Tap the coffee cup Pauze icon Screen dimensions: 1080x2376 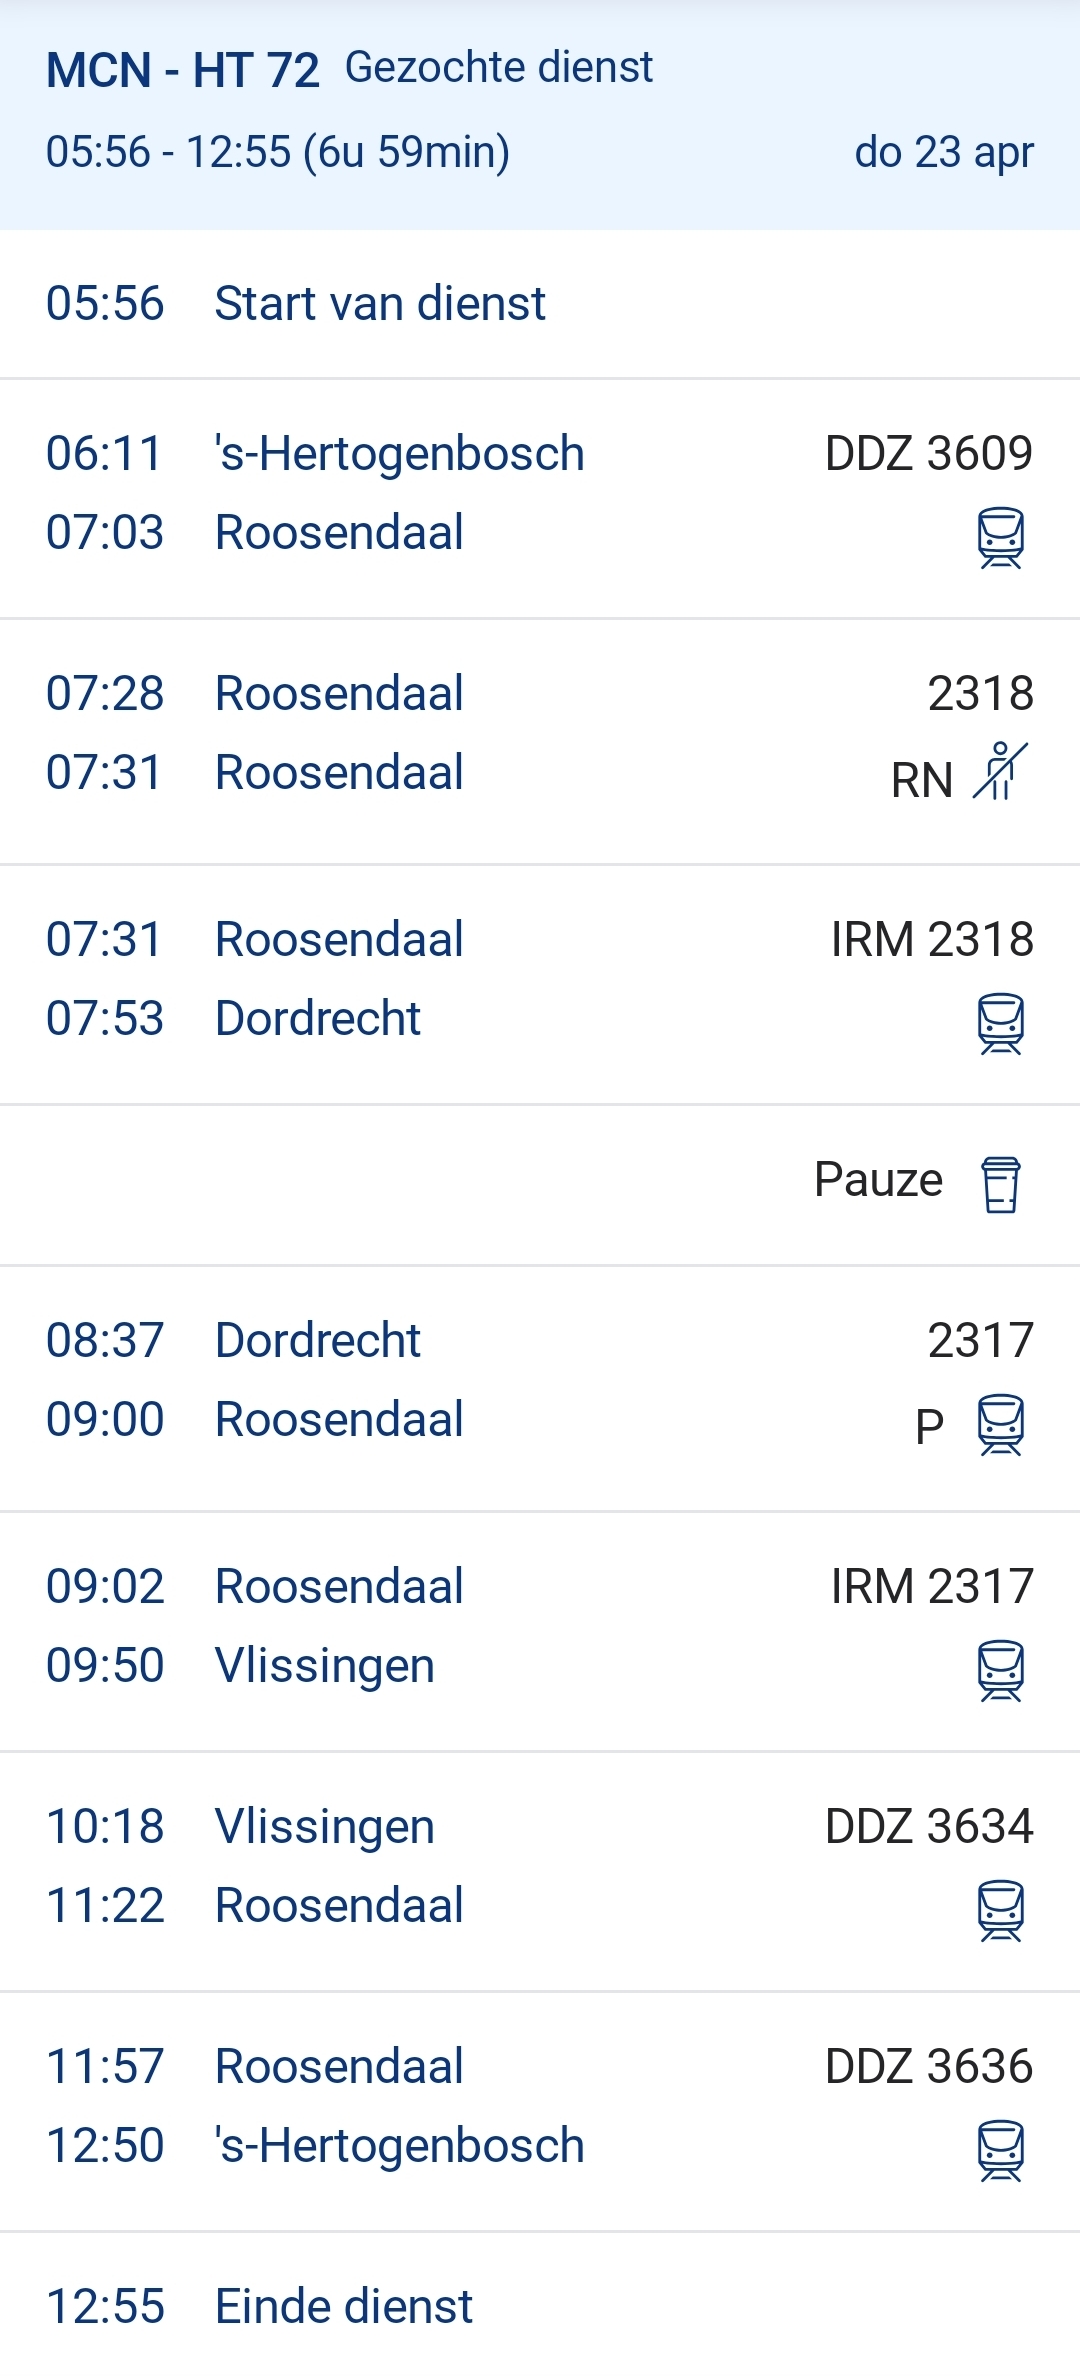pyautogui.click(x=1000, y=1184)
